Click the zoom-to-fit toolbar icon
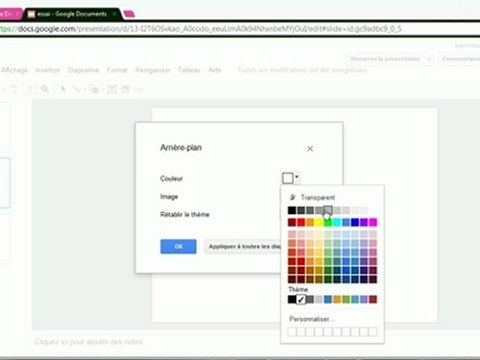This screenshot has width=480, height=360. [32, 89]
